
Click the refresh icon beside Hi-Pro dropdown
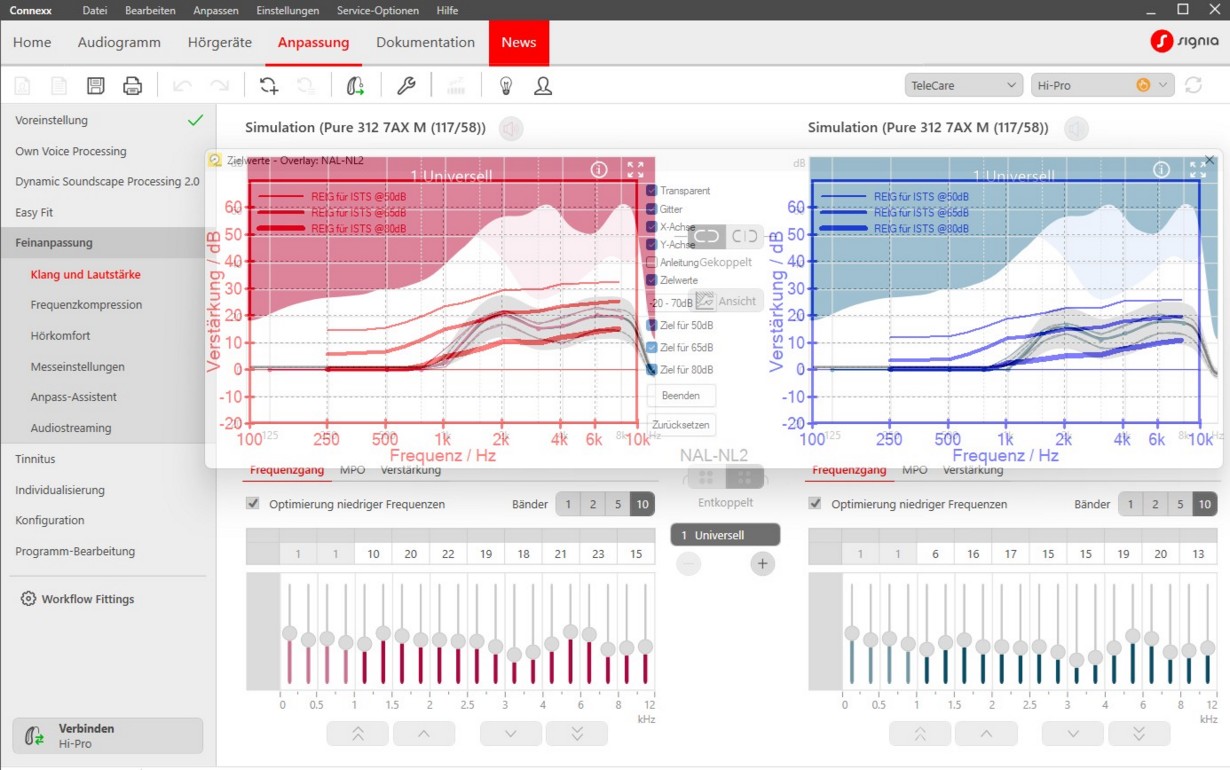1194,85
